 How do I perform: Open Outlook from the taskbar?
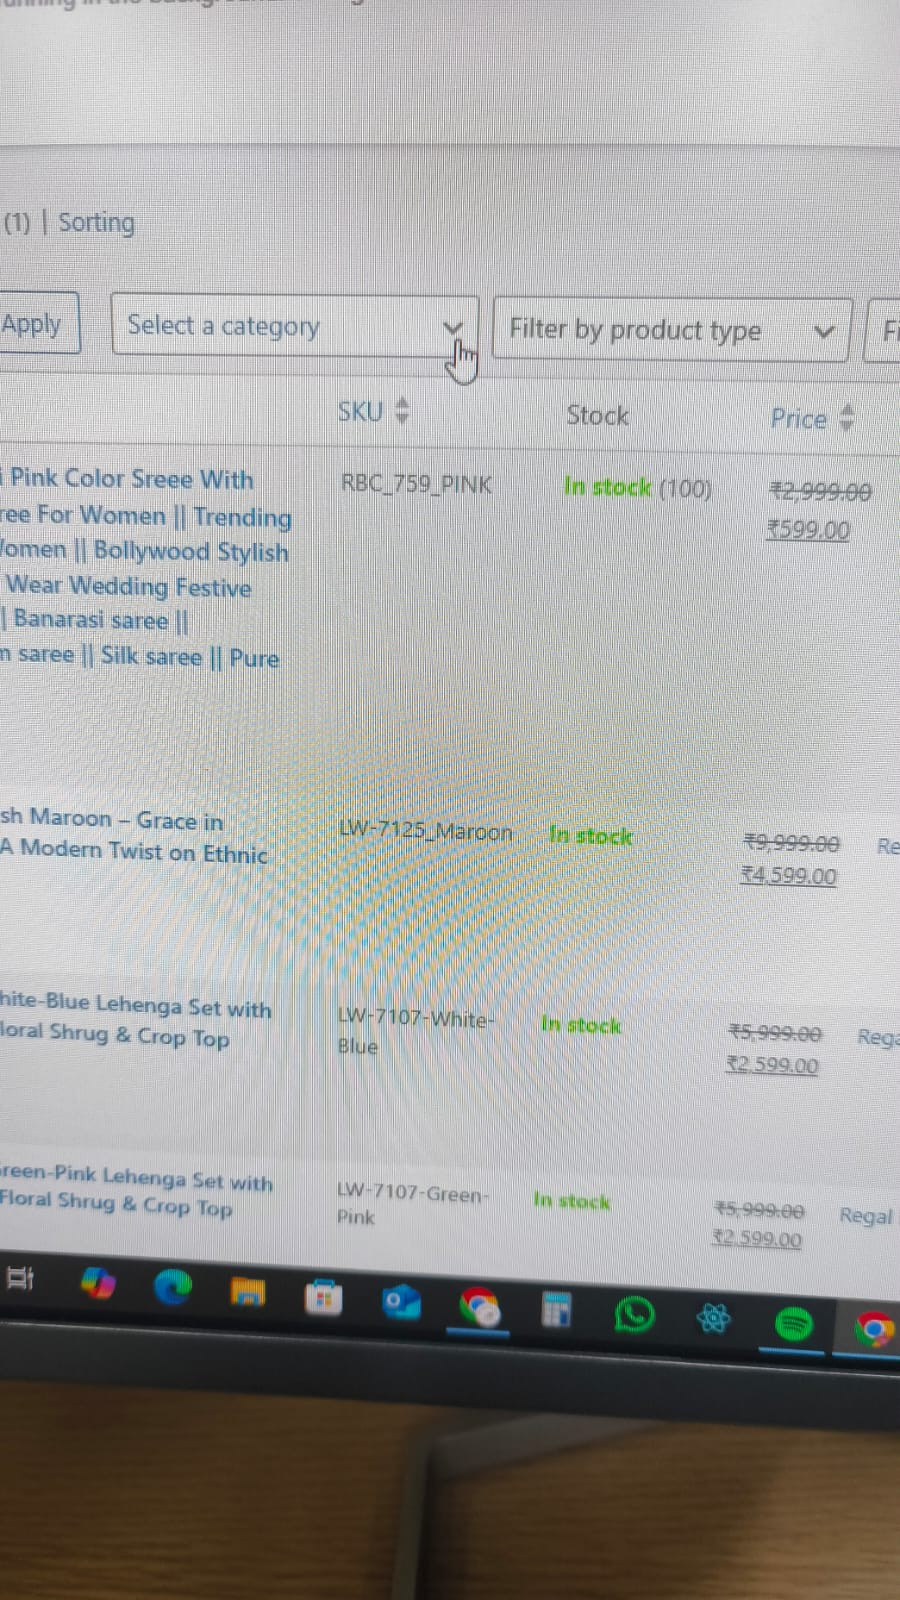pos(401,1301)
